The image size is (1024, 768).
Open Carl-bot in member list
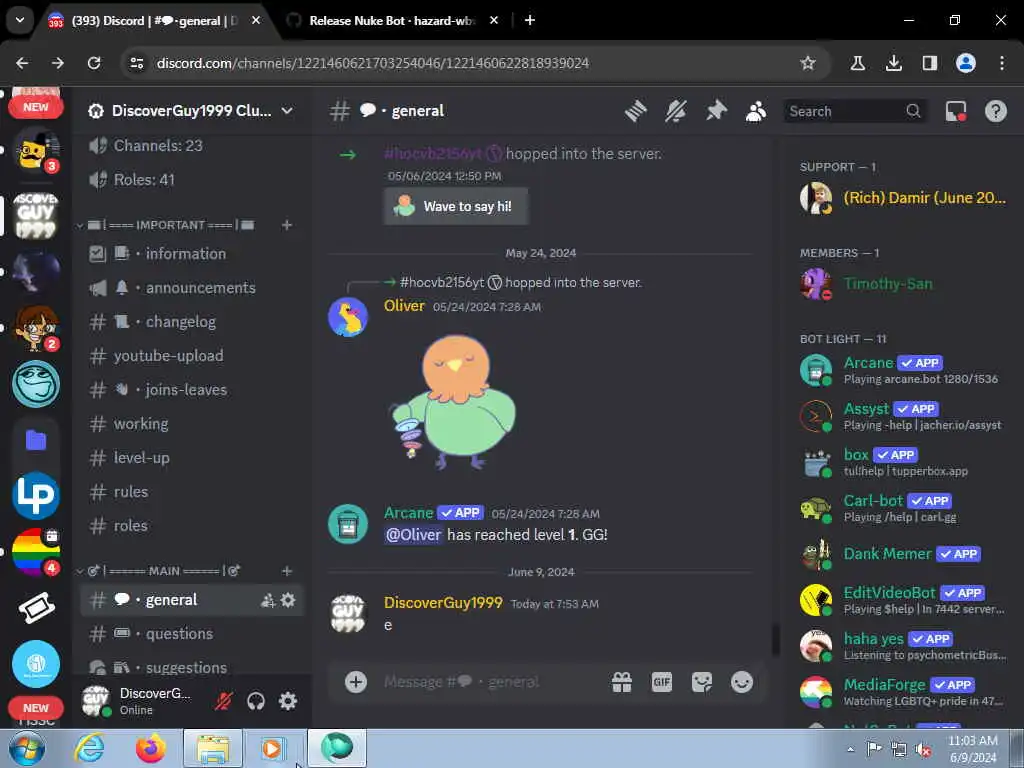point(903,509)
